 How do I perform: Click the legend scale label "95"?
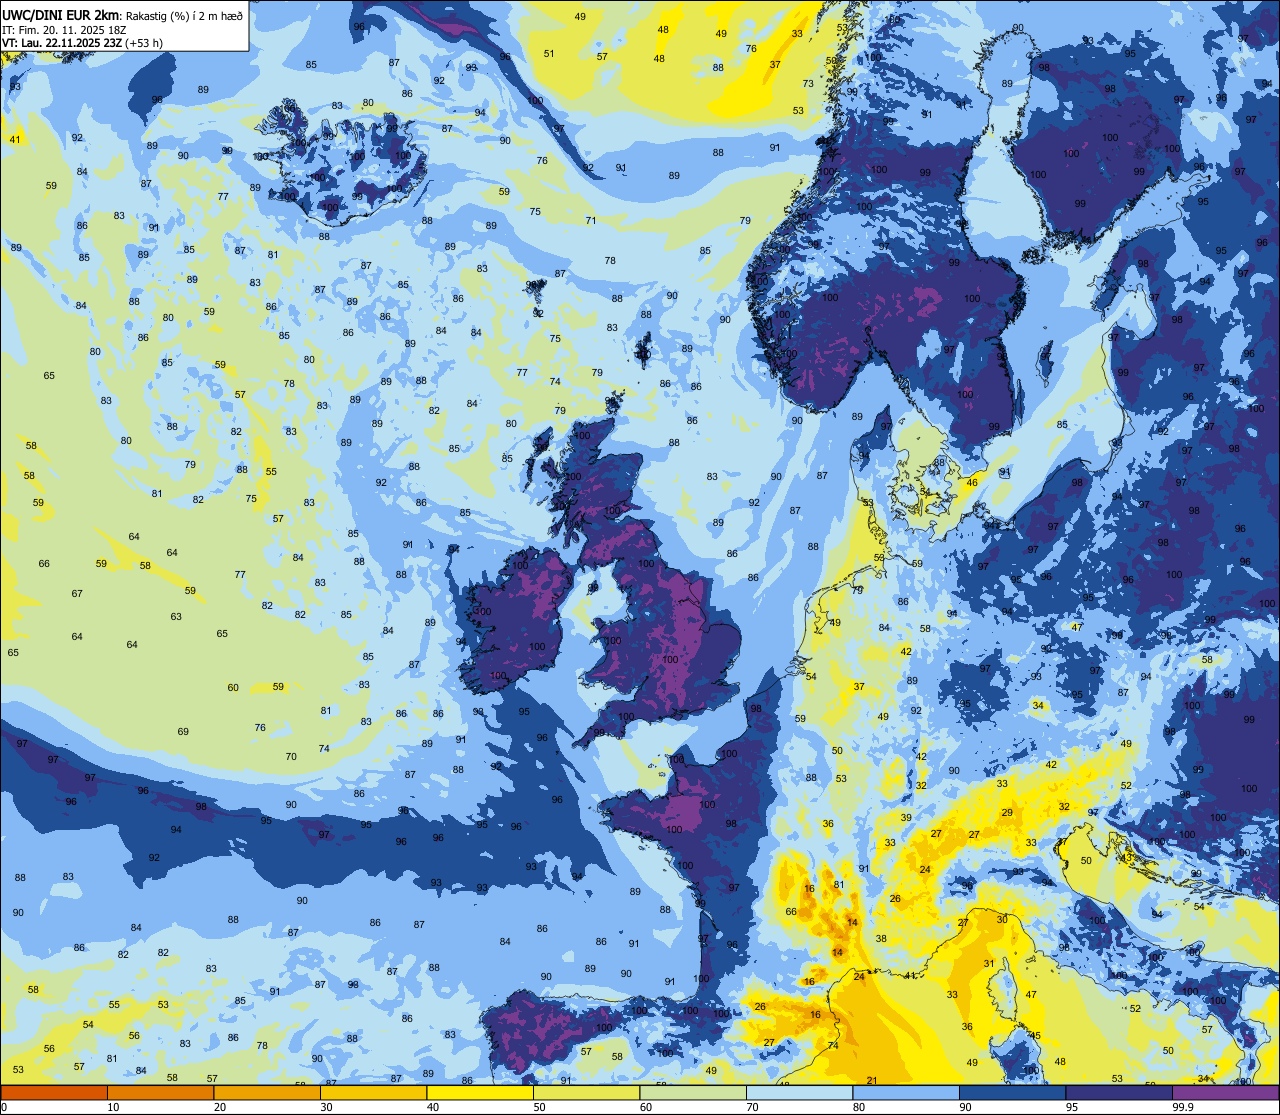[1072, 1107]
